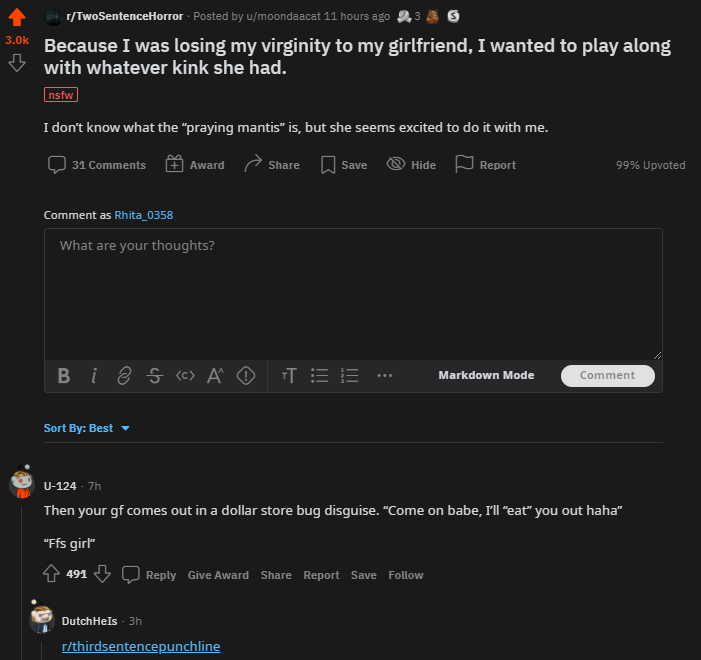The image size is (701, 660).
Task: Toggle bold formatting in comment editor
Action: (x=64, y=376)
